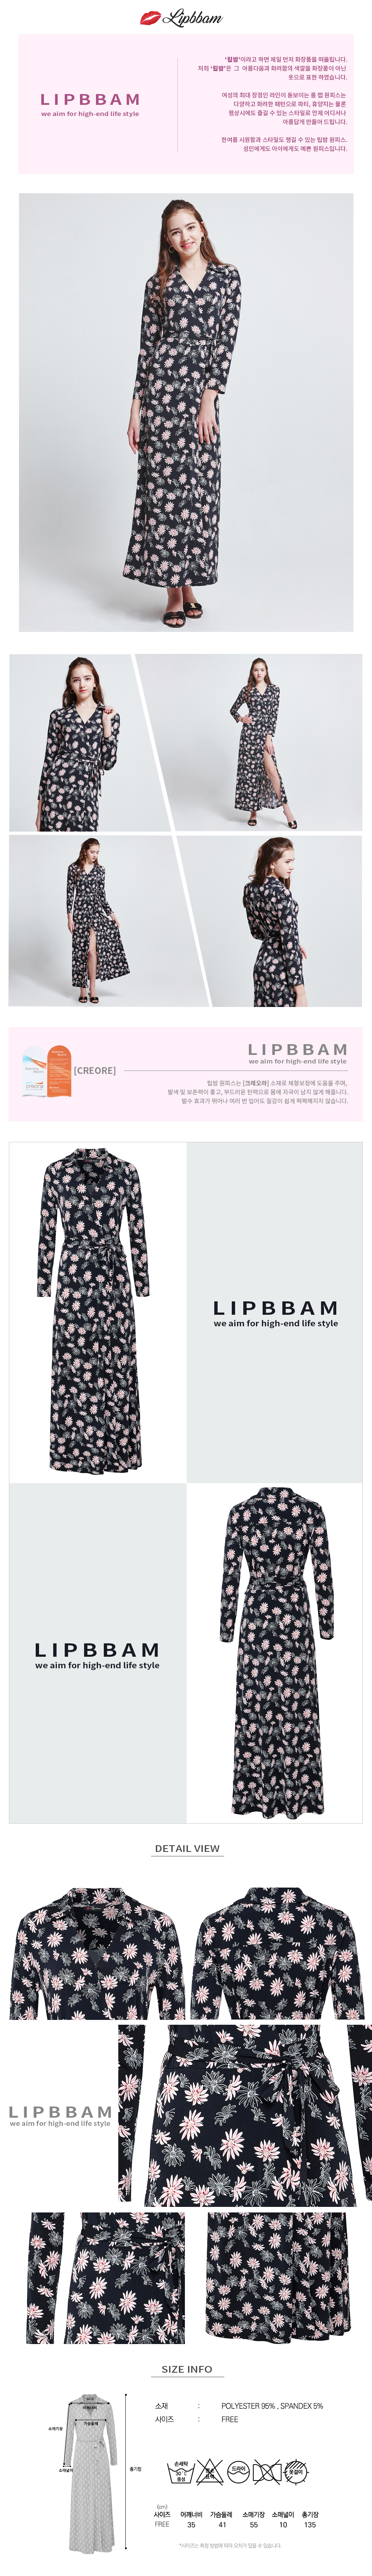Click the CREORE product package image

pos(47,1070)
